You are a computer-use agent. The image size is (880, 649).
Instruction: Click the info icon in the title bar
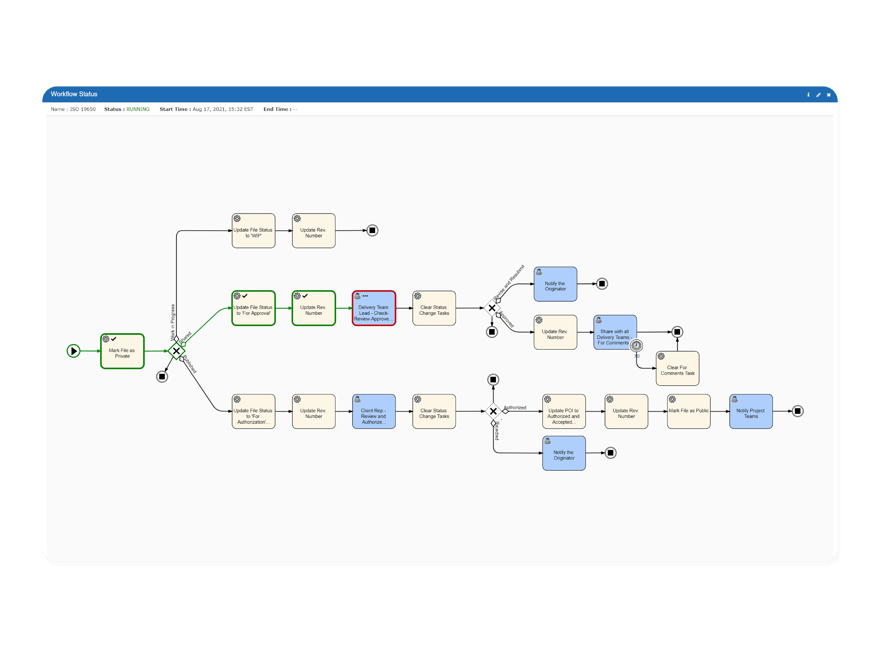808,94
